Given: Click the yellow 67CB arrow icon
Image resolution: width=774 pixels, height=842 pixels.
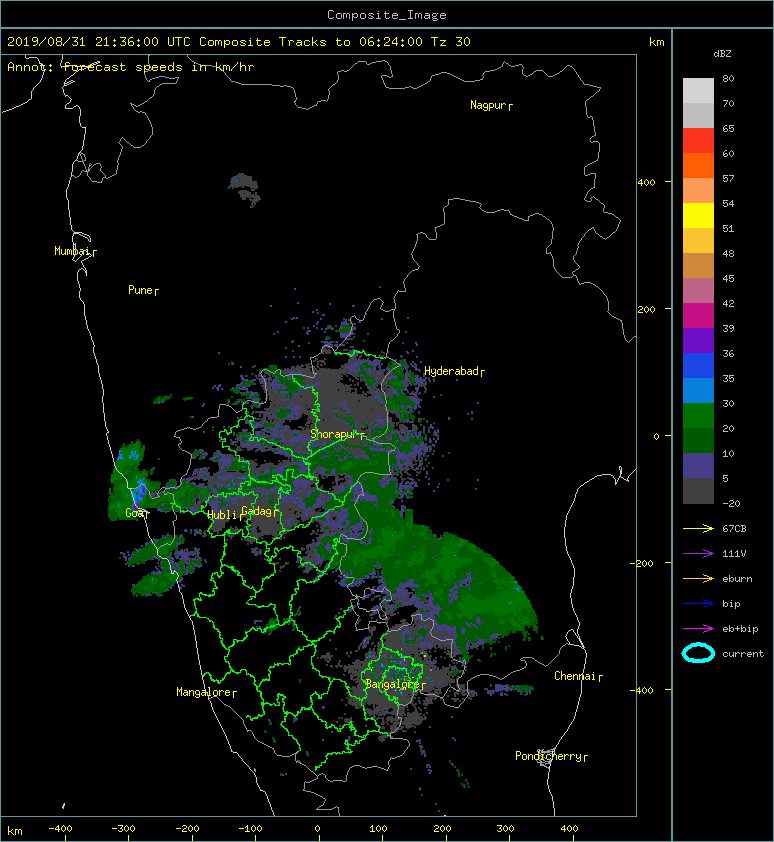Looking at the screenshot, I should point(698,528).
